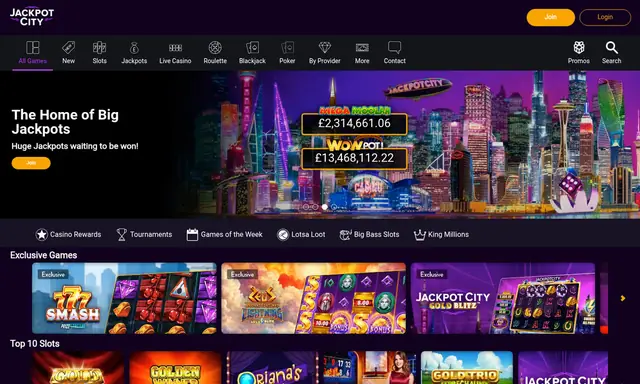The image size is (640, 384).
Task: Click the King Millions crown icon
Action: (x=420, y=235)
